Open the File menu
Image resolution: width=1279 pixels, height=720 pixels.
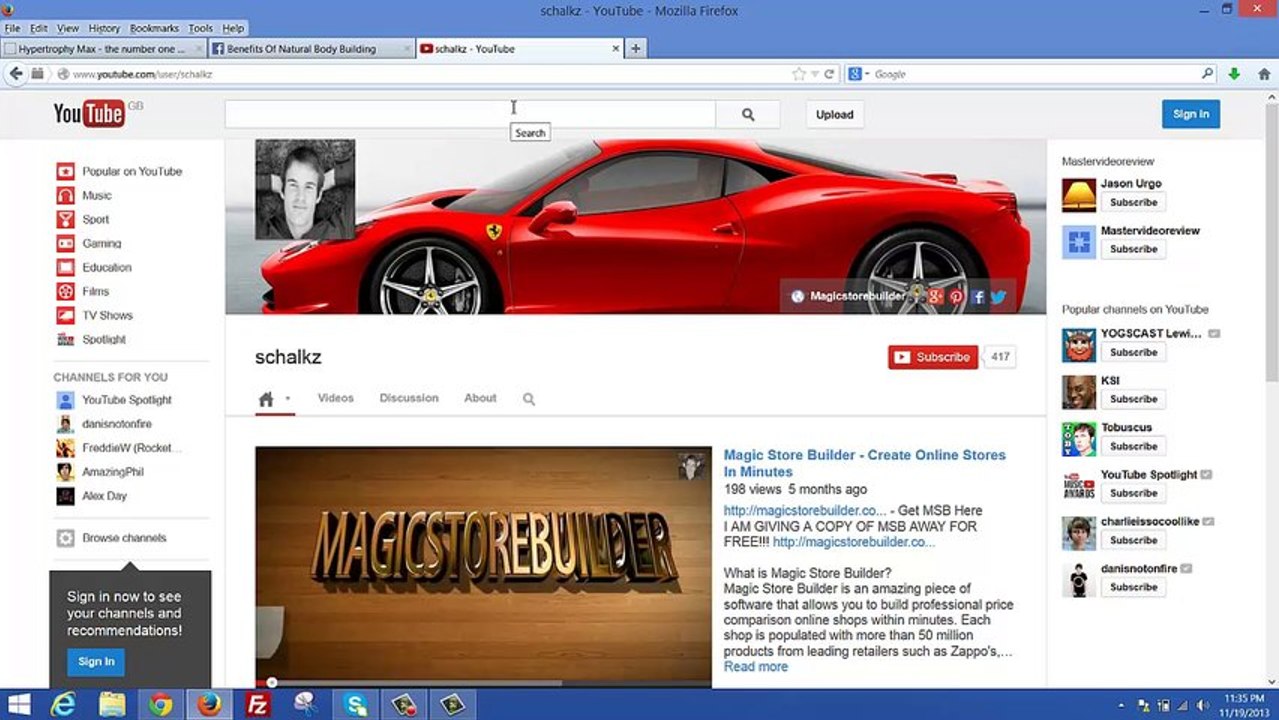(12, 29)
